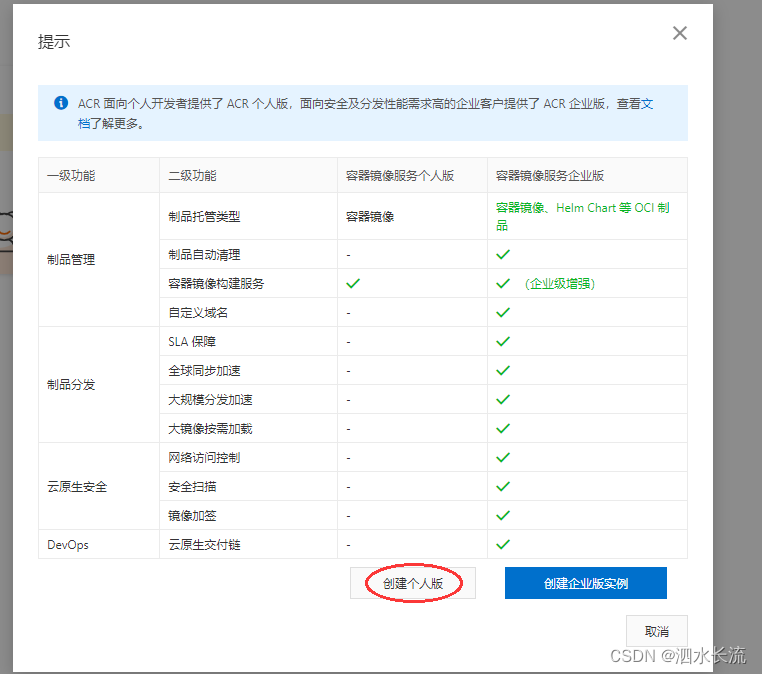Click the 全球同步加速 row label

point(204,371)
